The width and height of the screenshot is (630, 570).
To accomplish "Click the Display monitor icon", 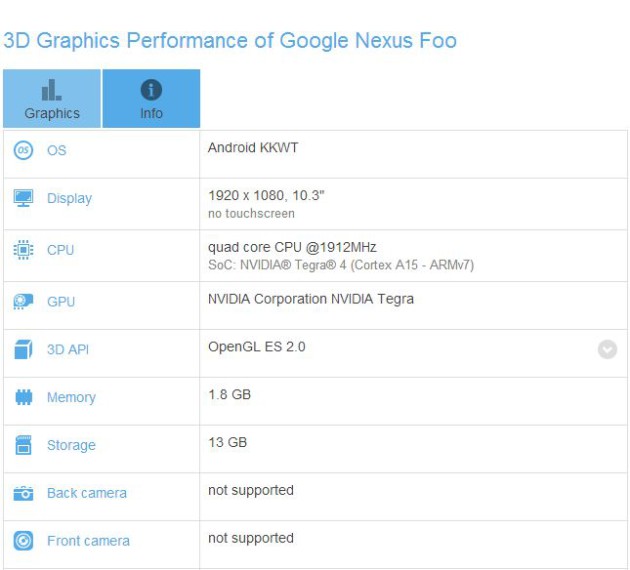I will pyautogui.click(x=23, y=198).
